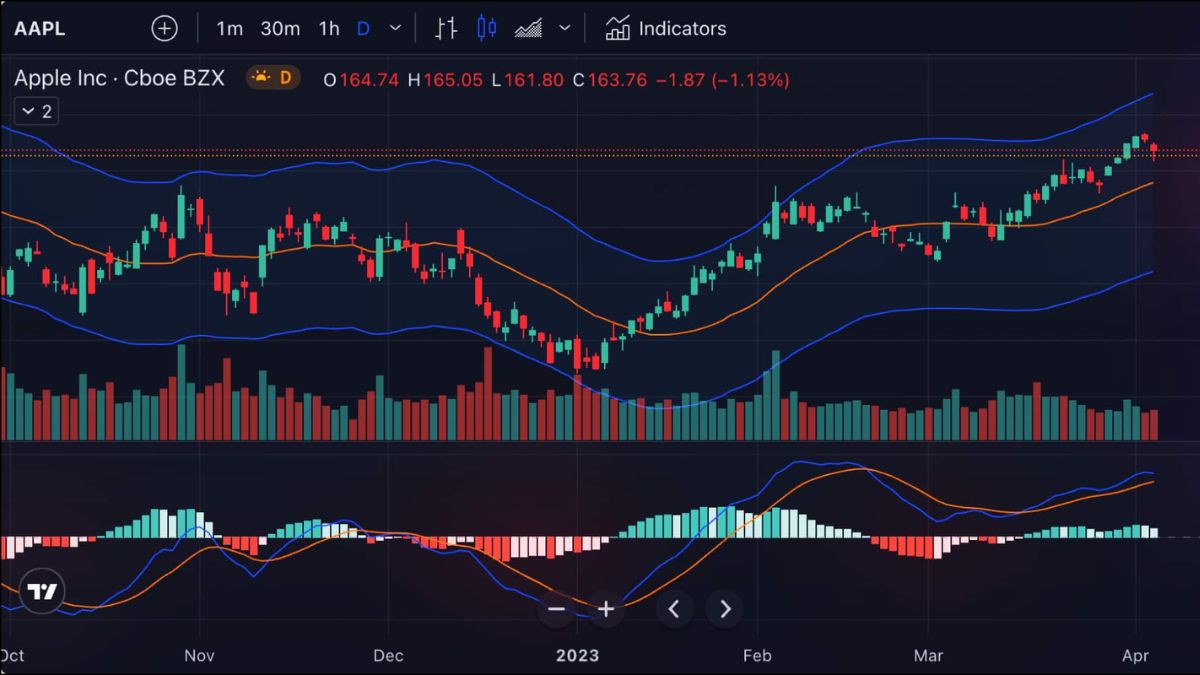Screen dimensions: 1200x675
Task: Click the AAPL symbol search field
Action: coord(40,28)
